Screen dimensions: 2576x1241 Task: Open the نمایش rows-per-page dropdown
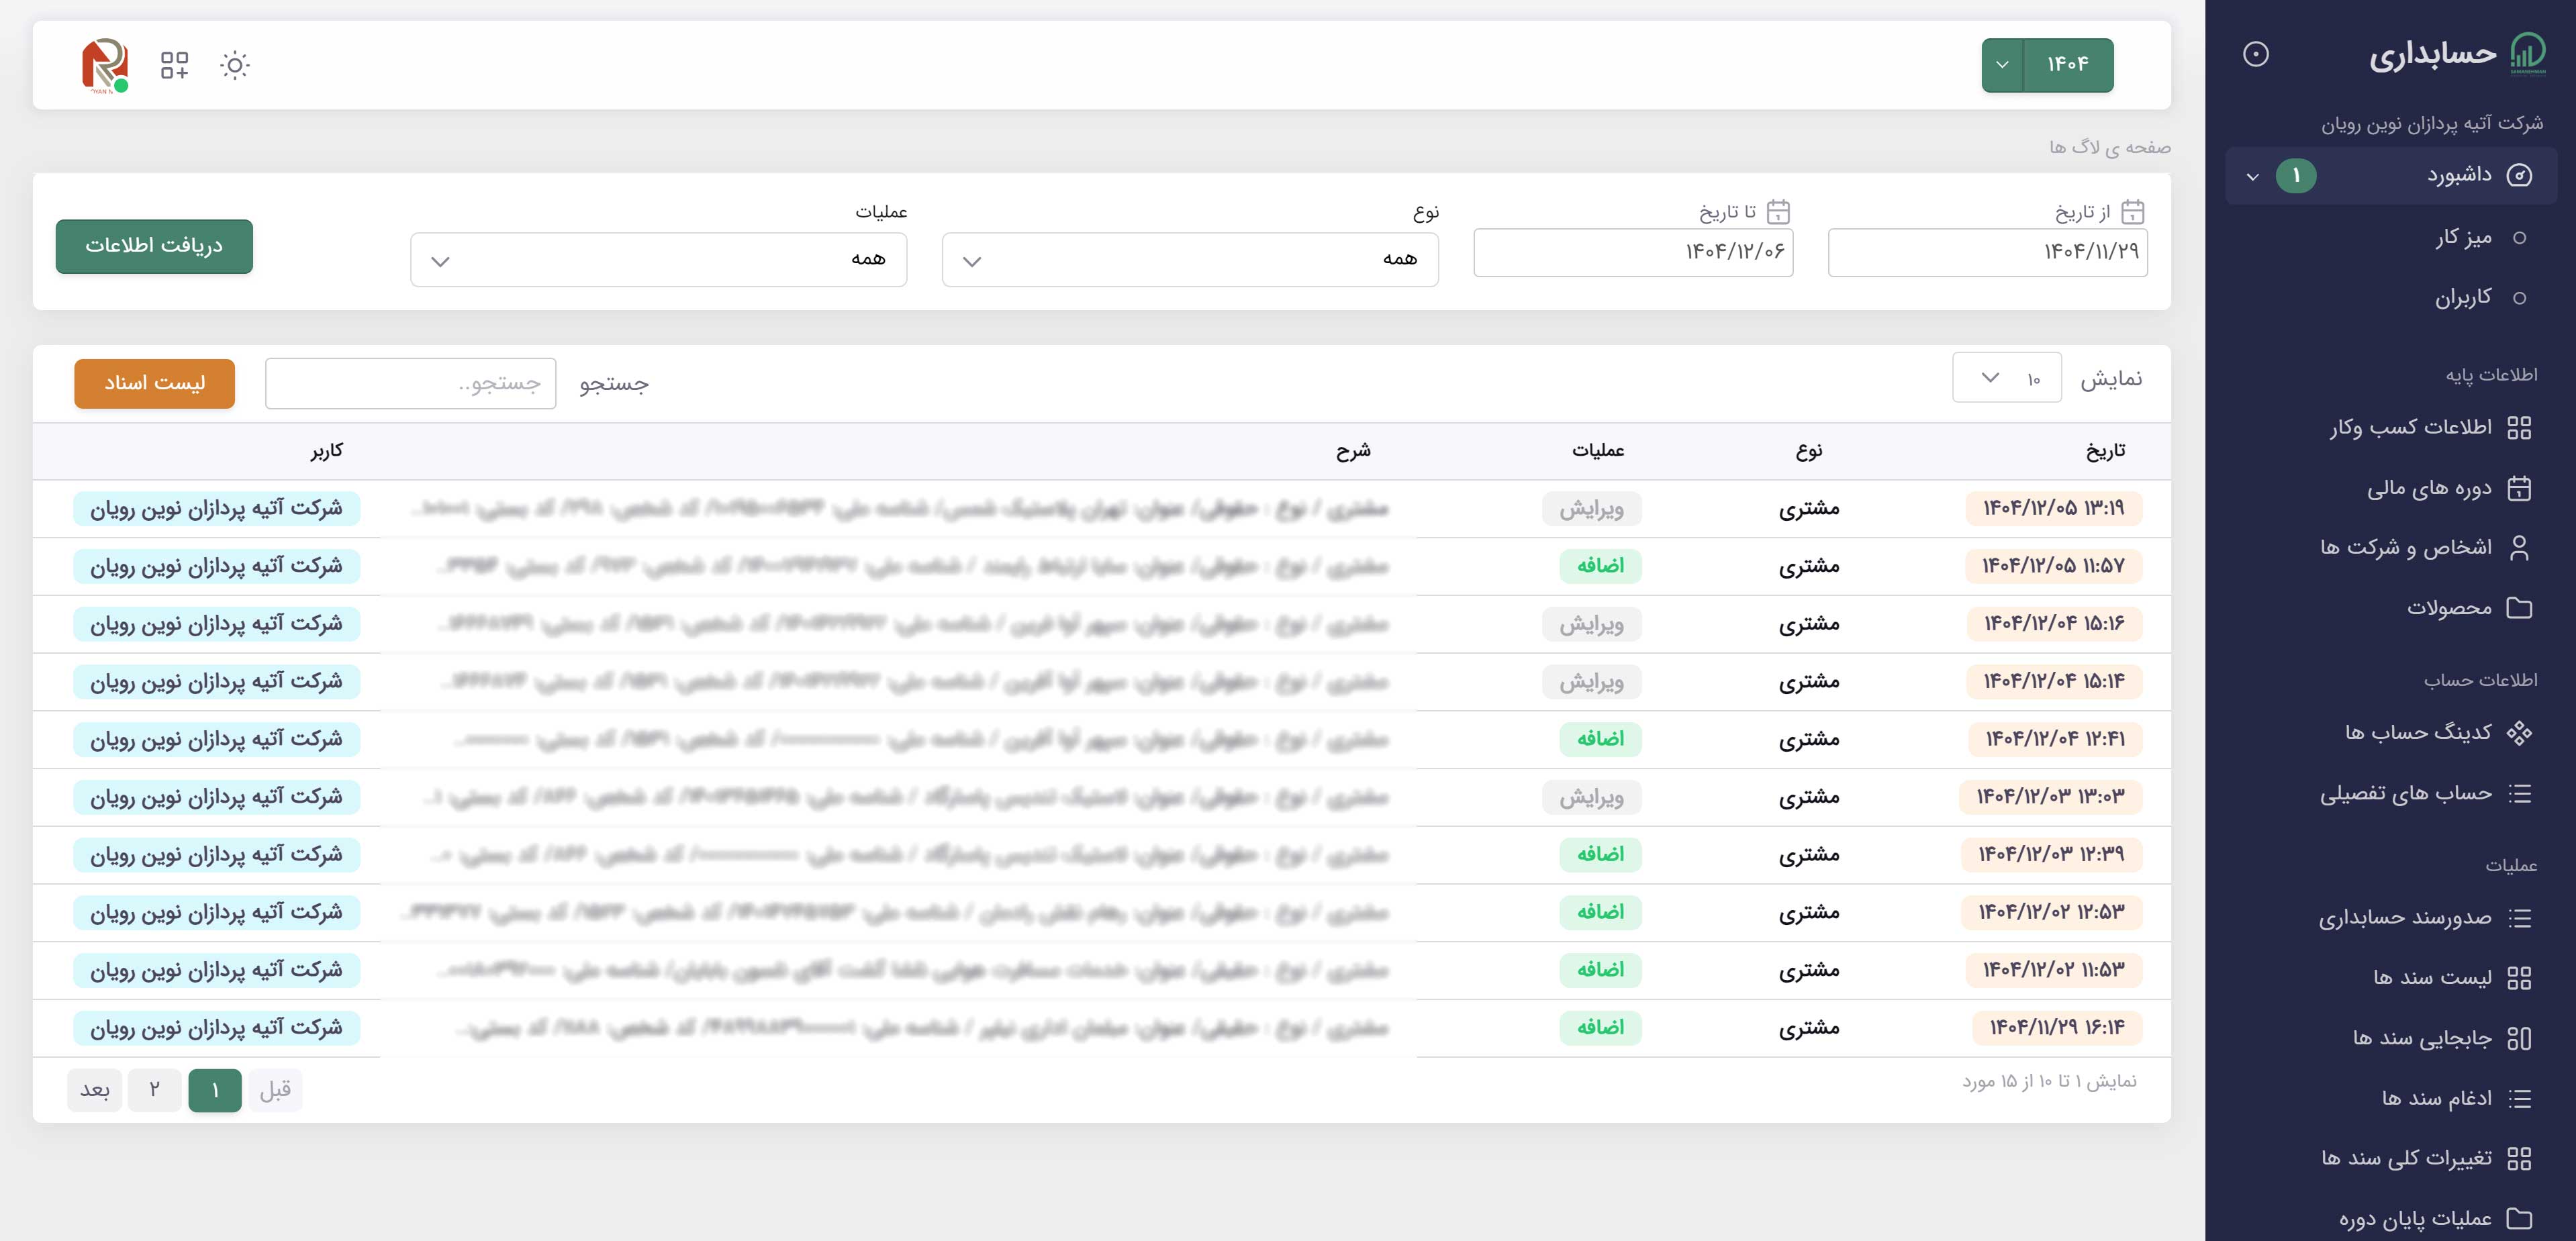(x=2007, y=378)
